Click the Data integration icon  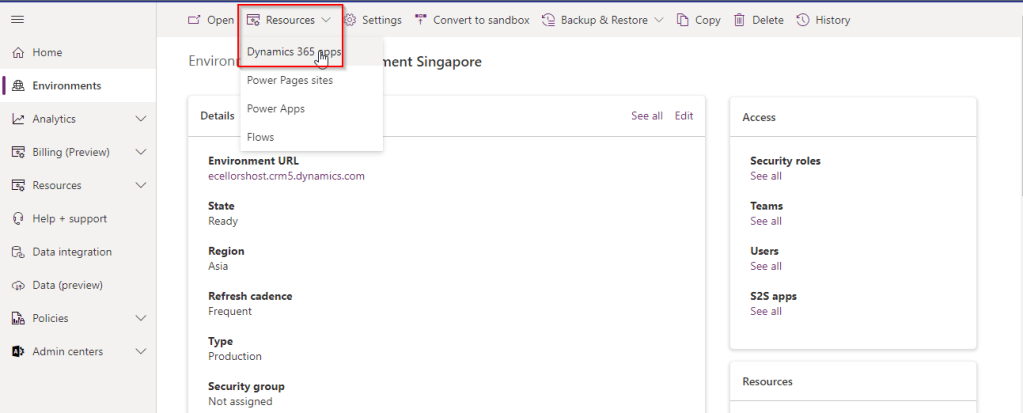click(18, 252)
